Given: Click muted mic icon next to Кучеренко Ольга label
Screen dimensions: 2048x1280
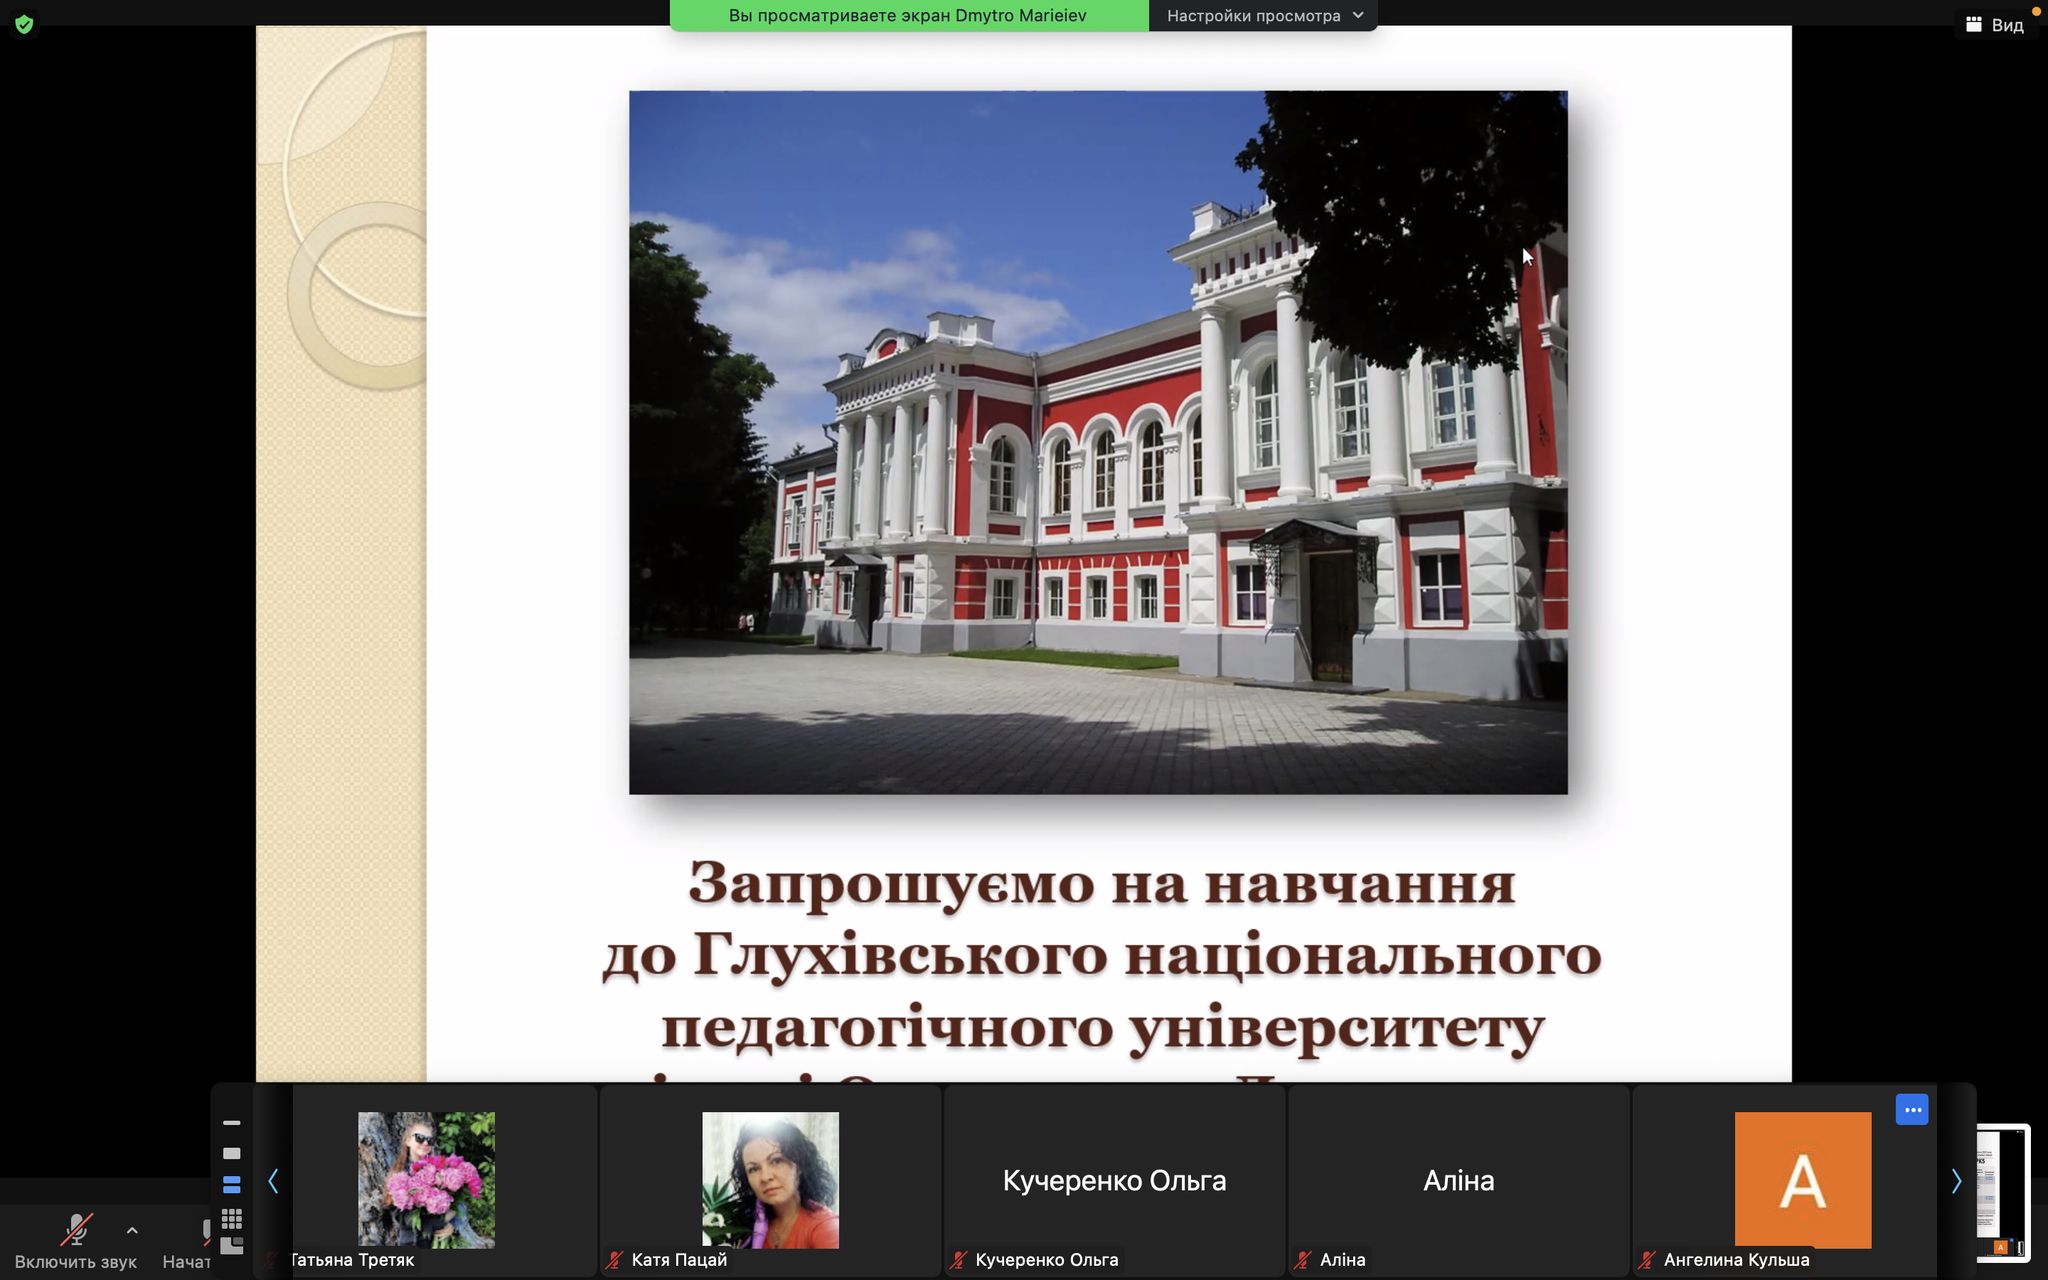Looking at the screenshot, I should pos(958,1261).
